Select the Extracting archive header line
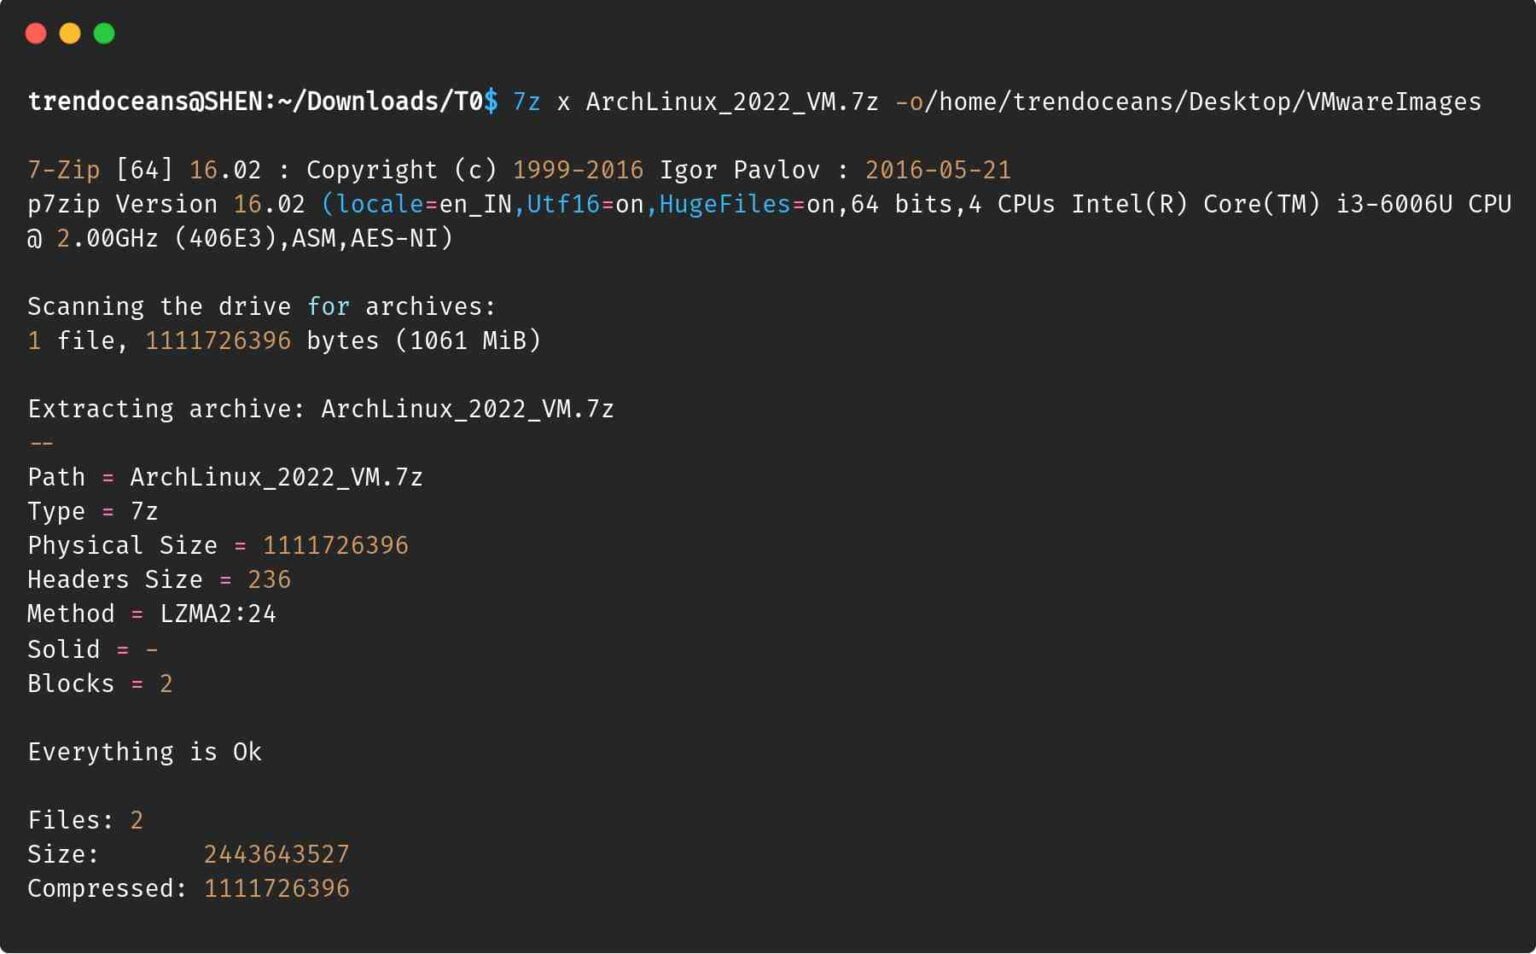The image size is (1536, 954). [x=321, y=408]
